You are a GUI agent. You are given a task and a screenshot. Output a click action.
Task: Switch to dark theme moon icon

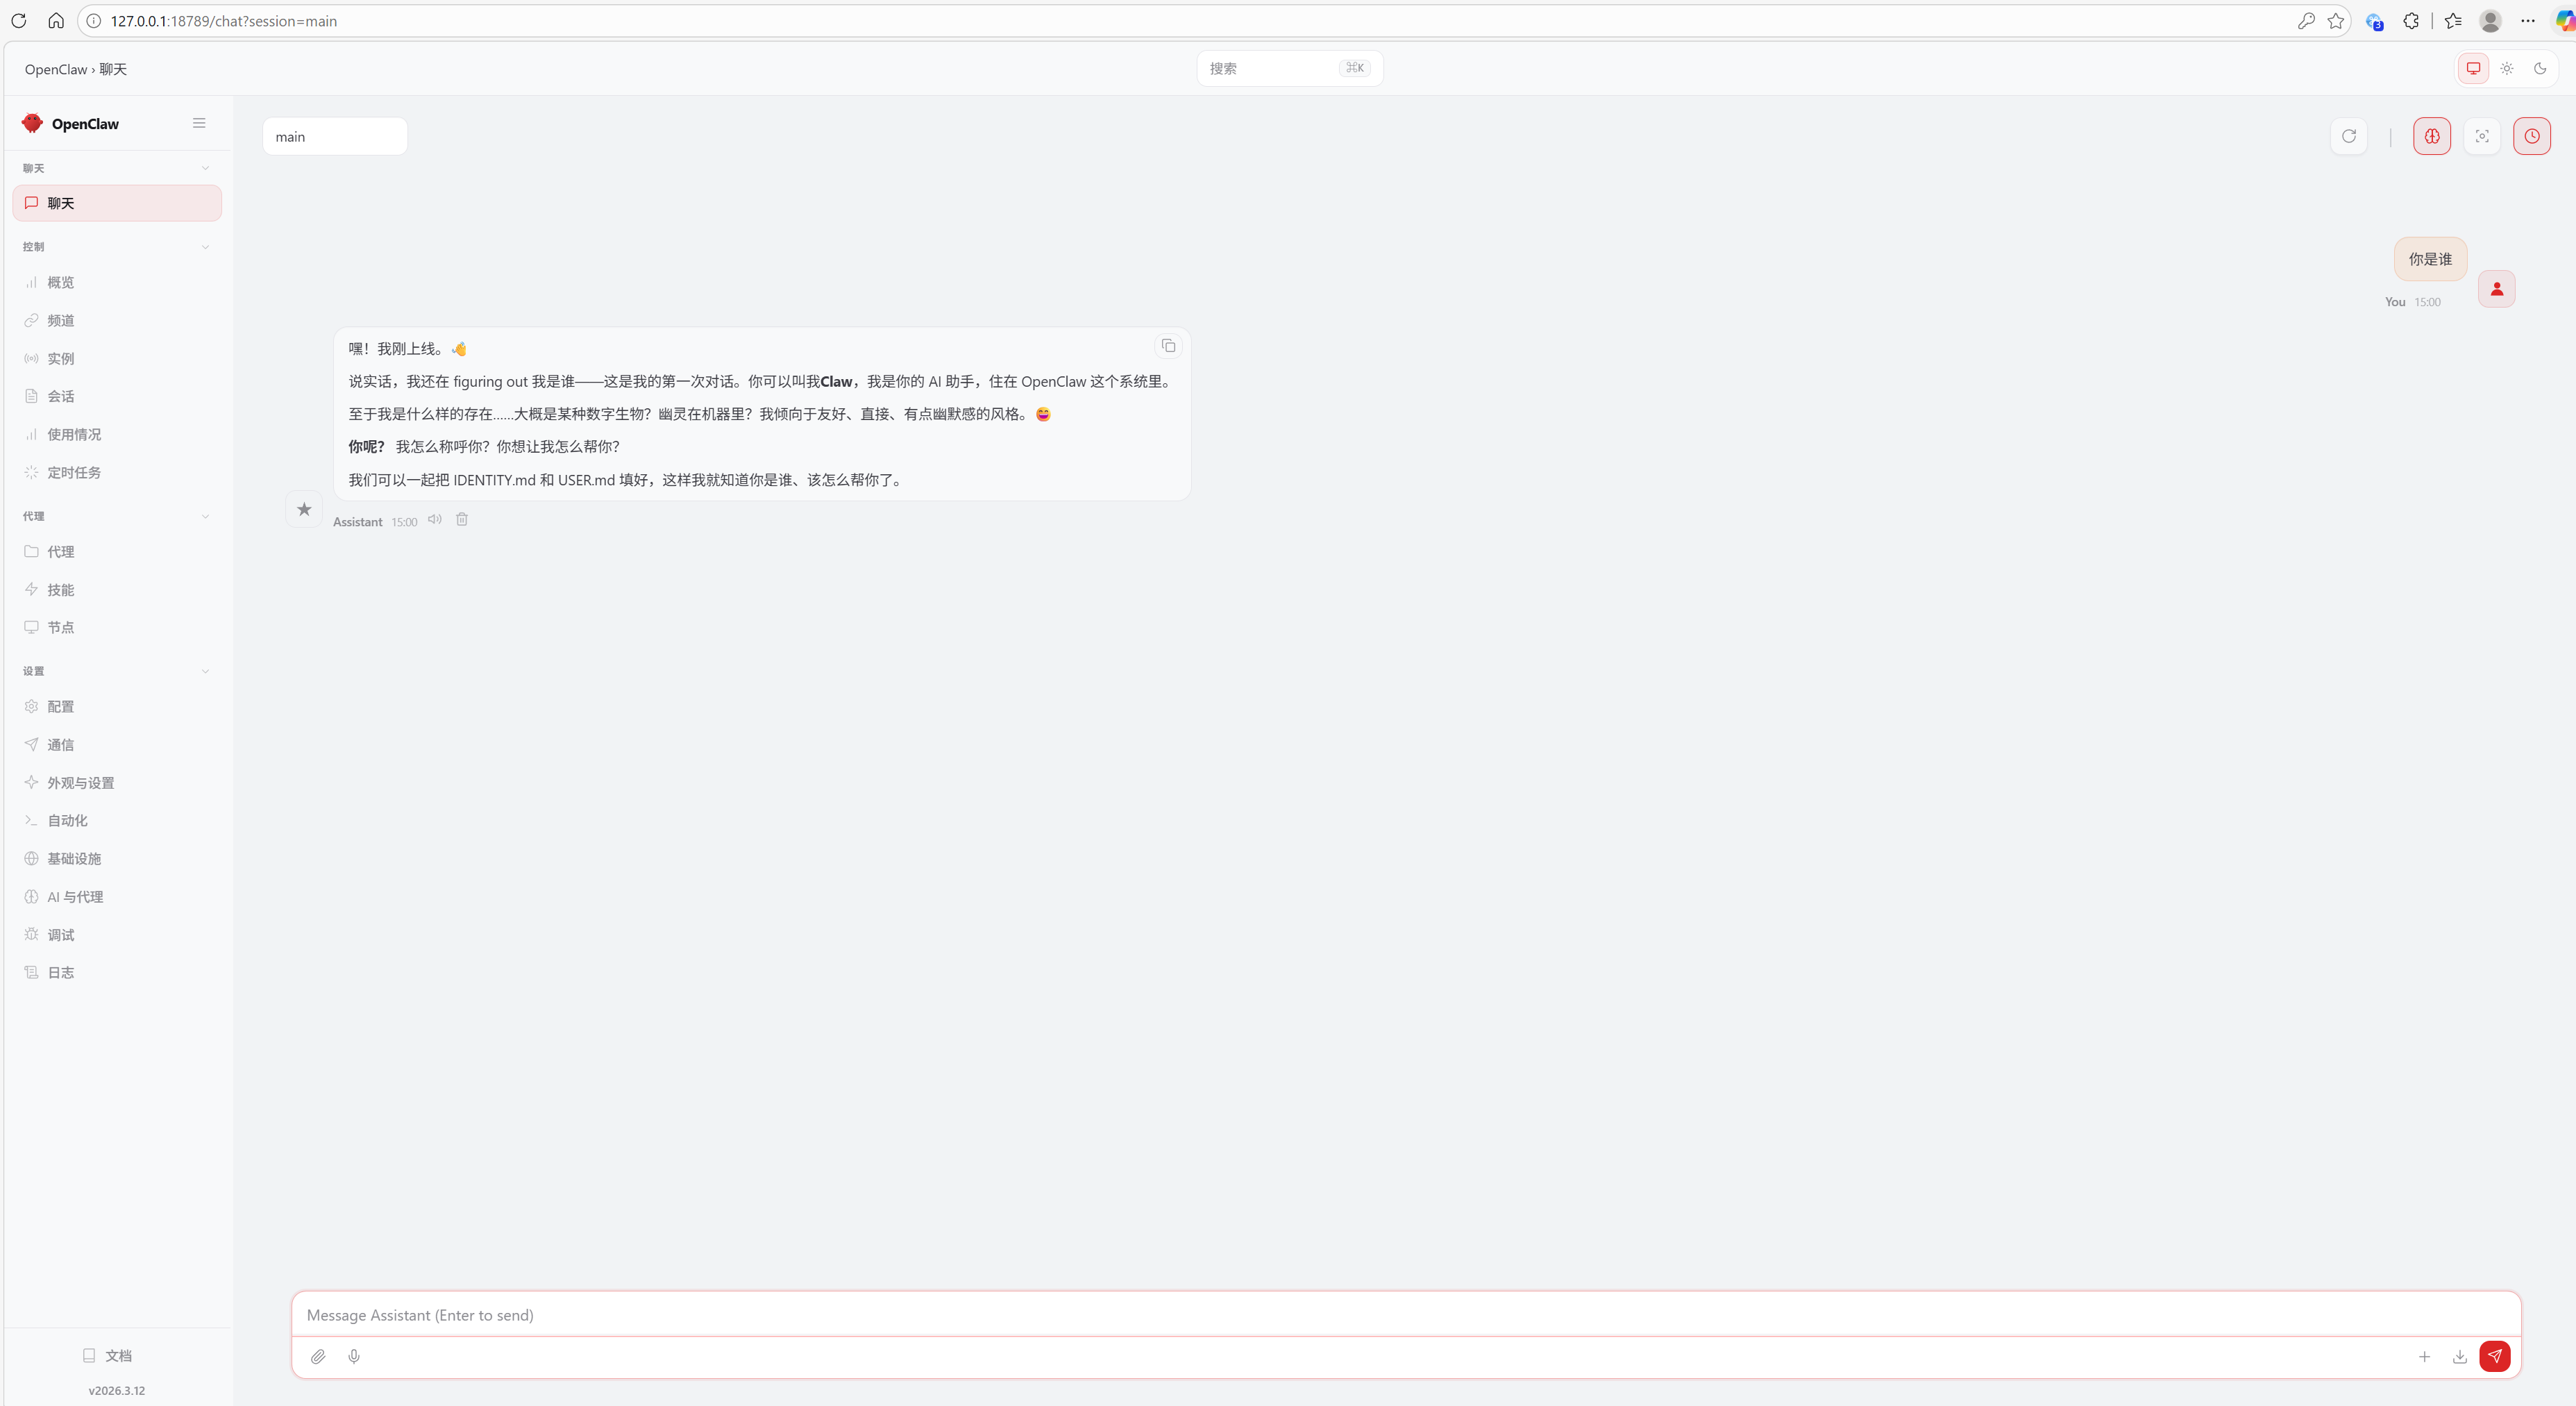[2539, 68]
